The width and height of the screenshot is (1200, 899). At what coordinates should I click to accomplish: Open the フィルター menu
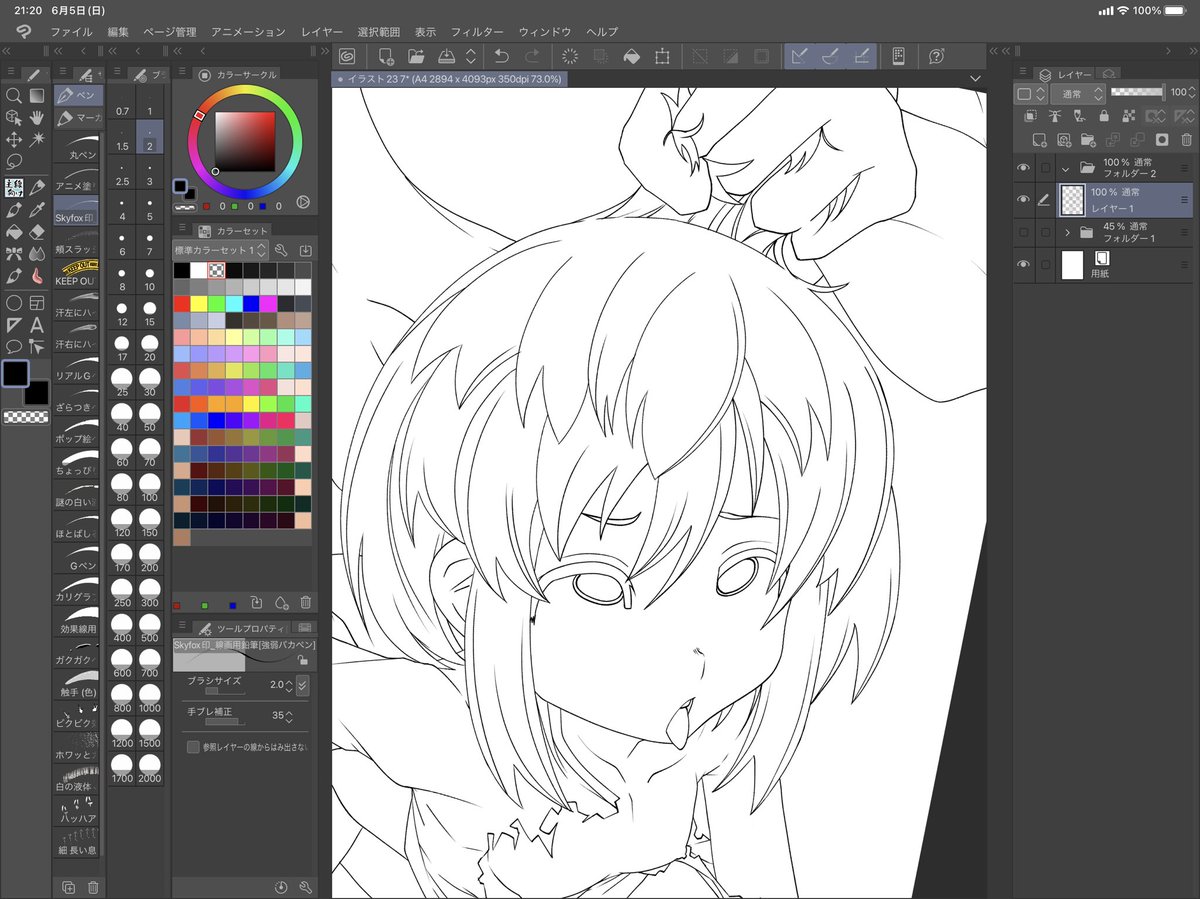tap(477, 31)
